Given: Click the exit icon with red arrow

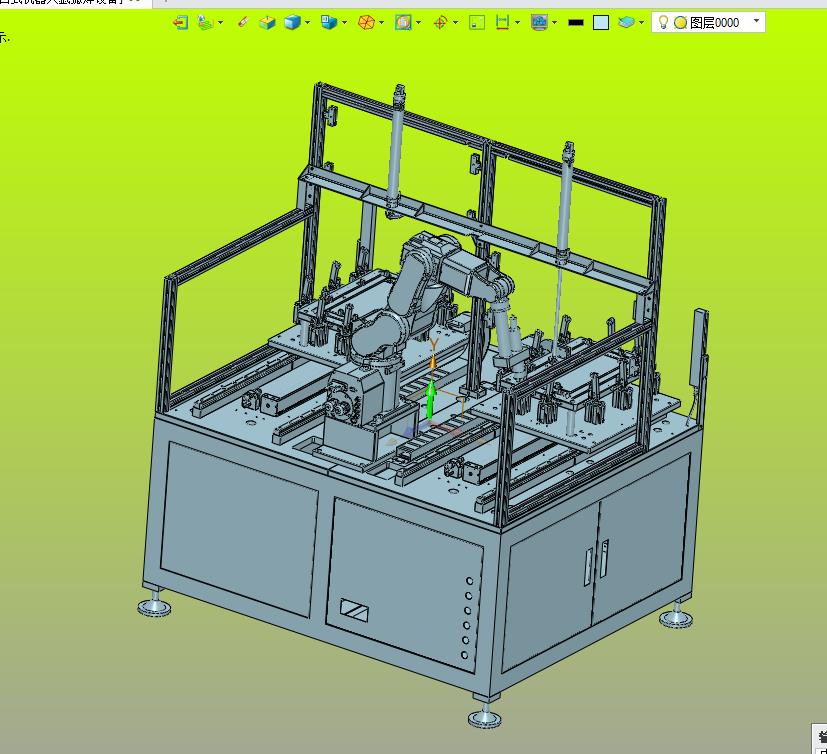Looking at the screenshot, I should coord(180,23).
